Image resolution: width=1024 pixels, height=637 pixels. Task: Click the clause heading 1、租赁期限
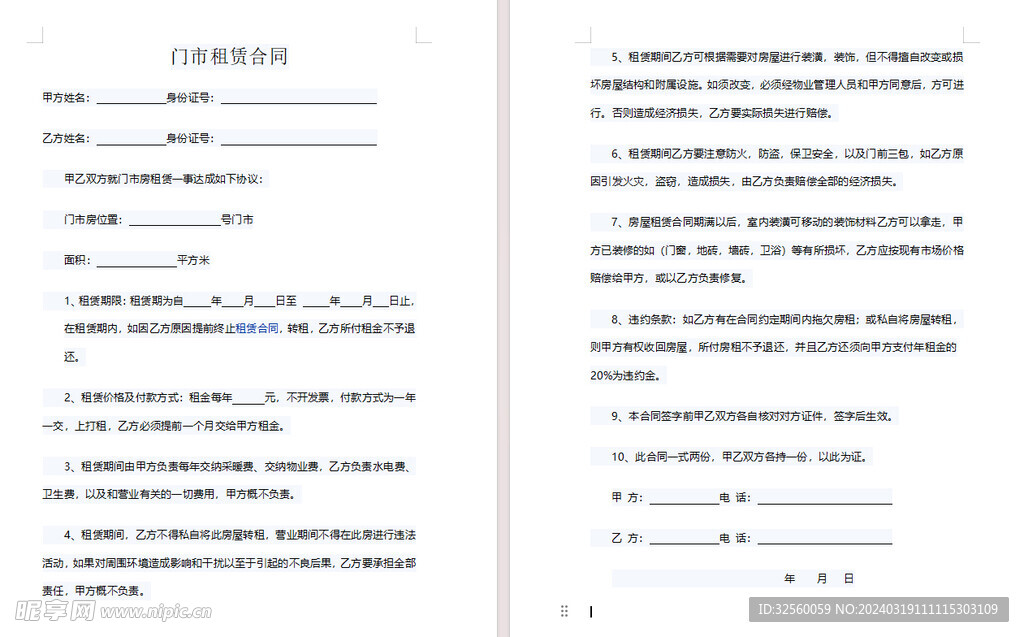[x=94, y=301]
